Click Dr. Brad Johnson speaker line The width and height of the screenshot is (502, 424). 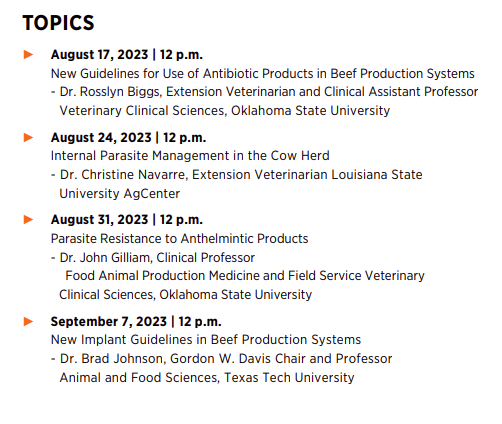click(221, 359)
